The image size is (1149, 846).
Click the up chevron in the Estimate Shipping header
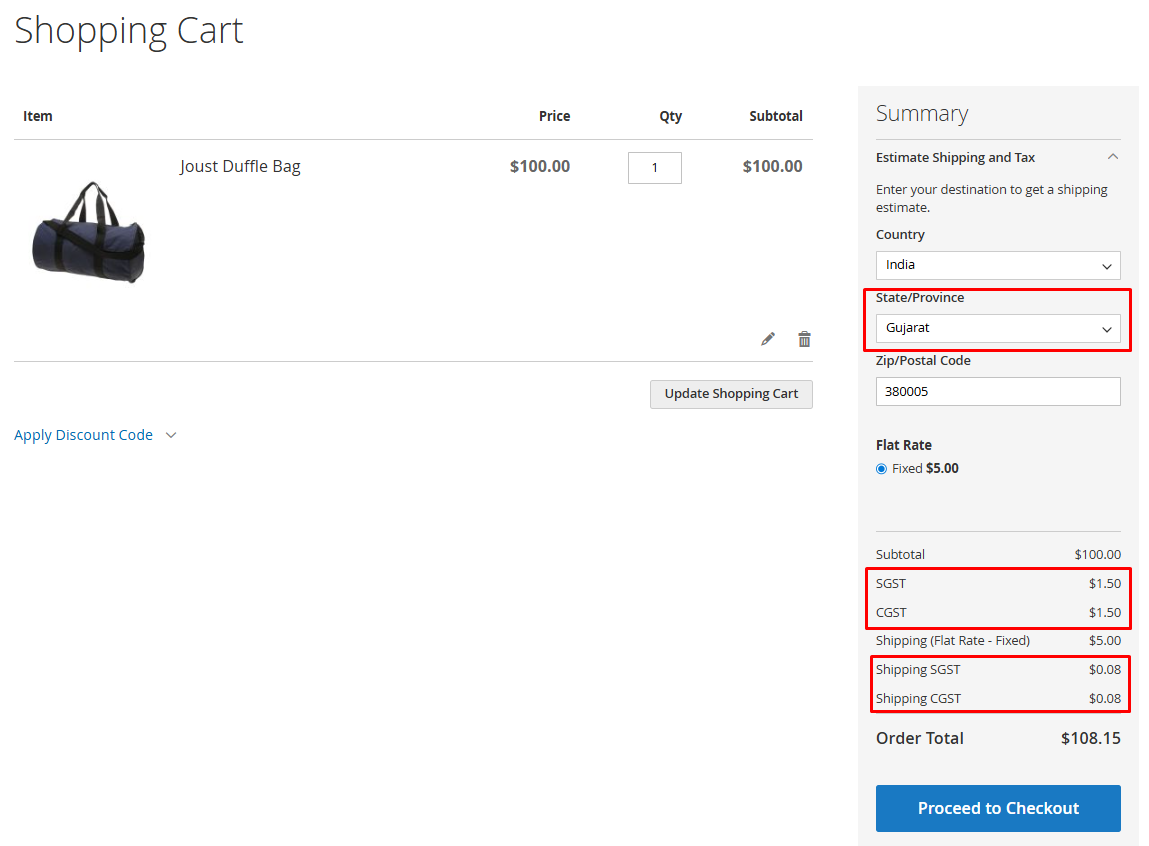pos(1112,157)
